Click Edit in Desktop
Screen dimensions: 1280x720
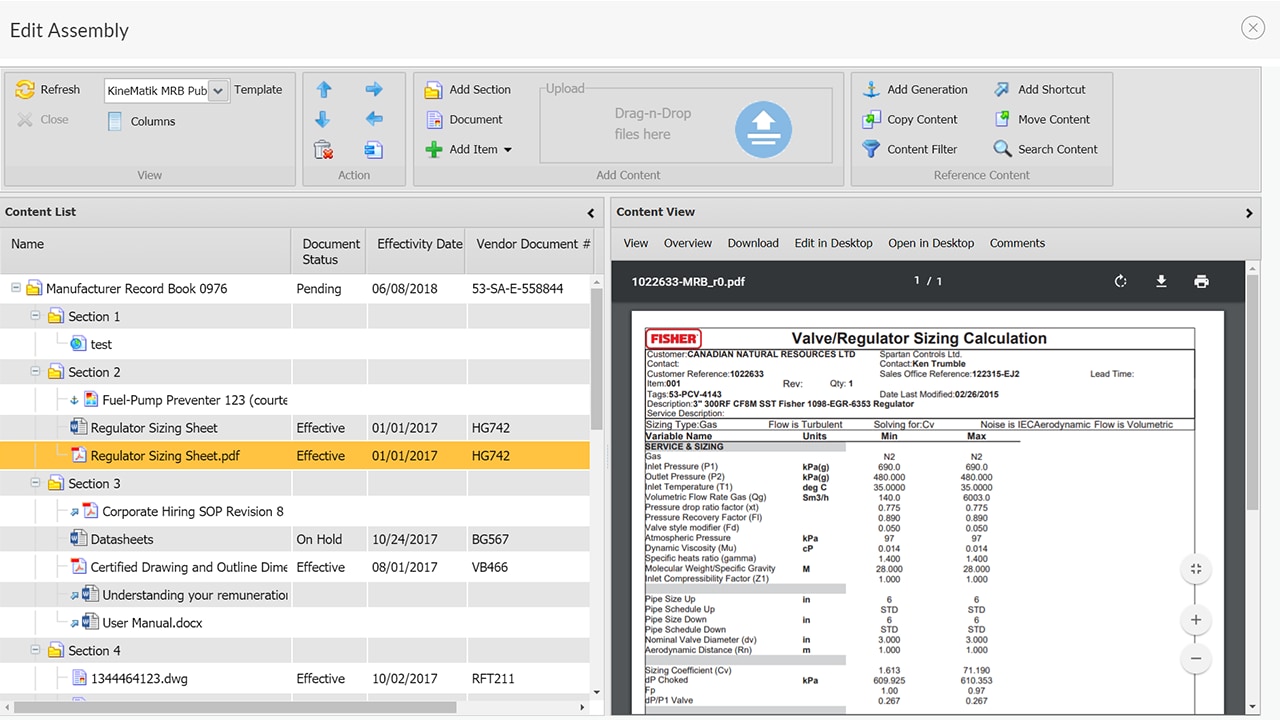tap(833, 243)
